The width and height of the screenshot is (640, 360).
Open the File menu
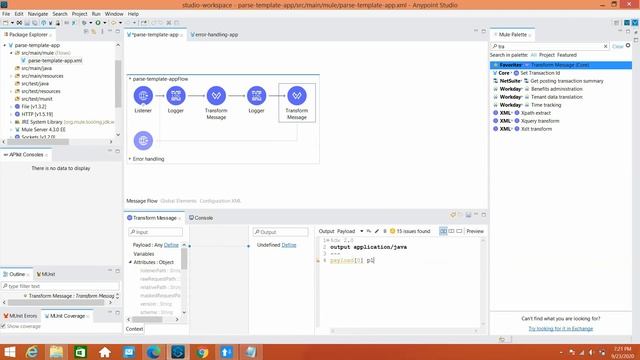[6, 14]
